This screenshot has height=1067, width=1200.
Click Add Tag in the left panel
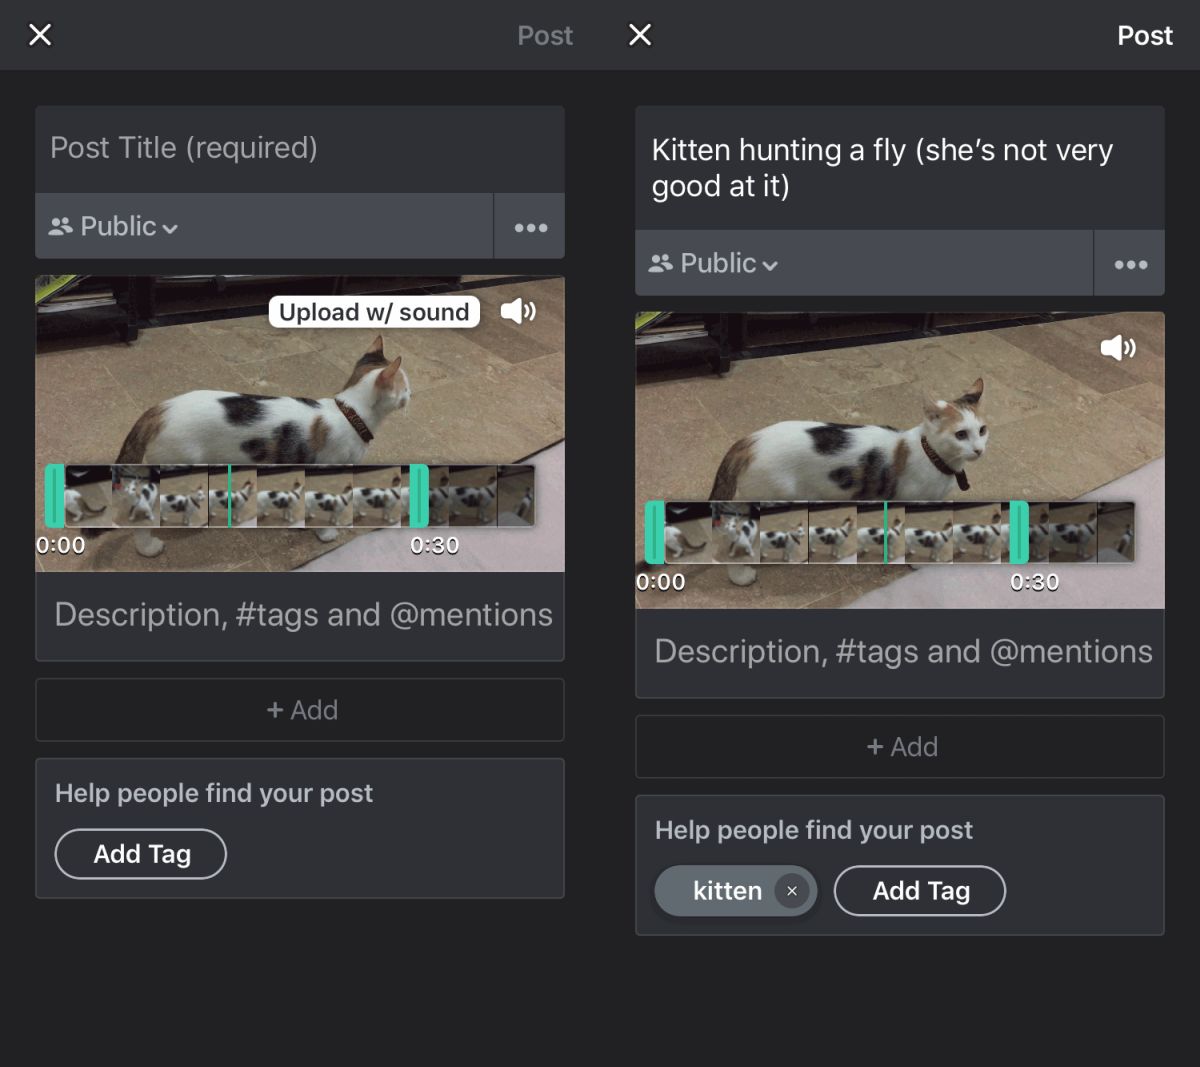pyautogui.click(x=141, y=854)
